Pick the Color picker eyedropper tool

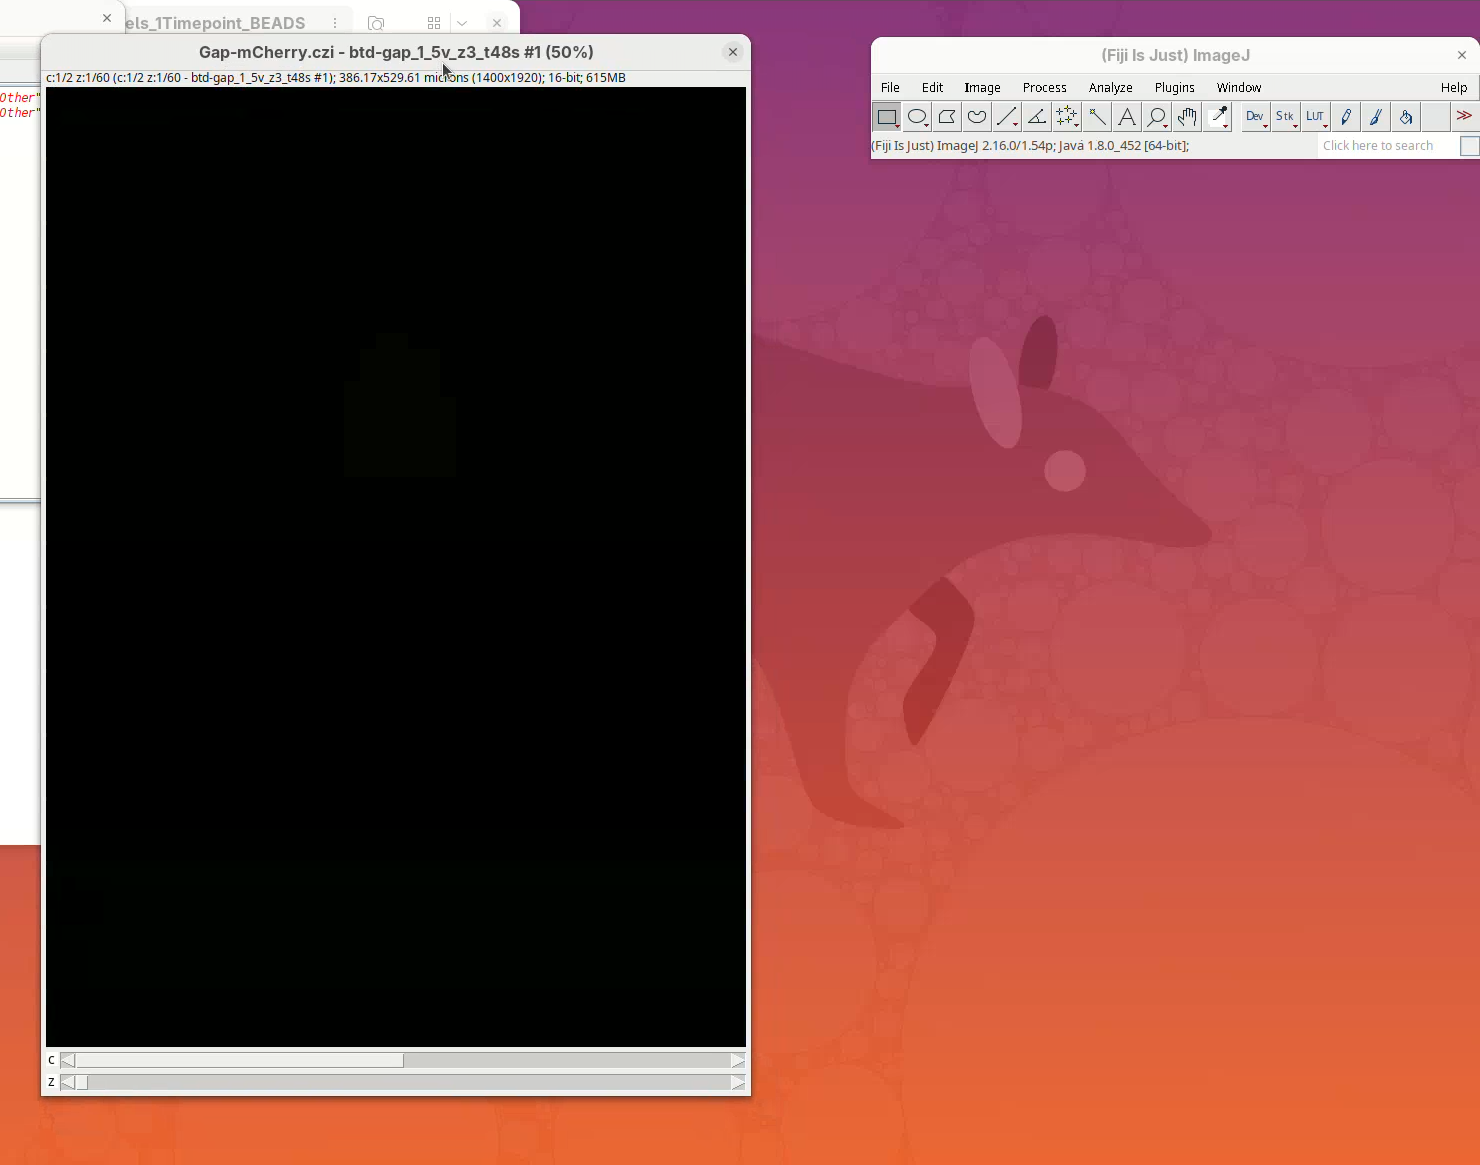coord(1218,117)
